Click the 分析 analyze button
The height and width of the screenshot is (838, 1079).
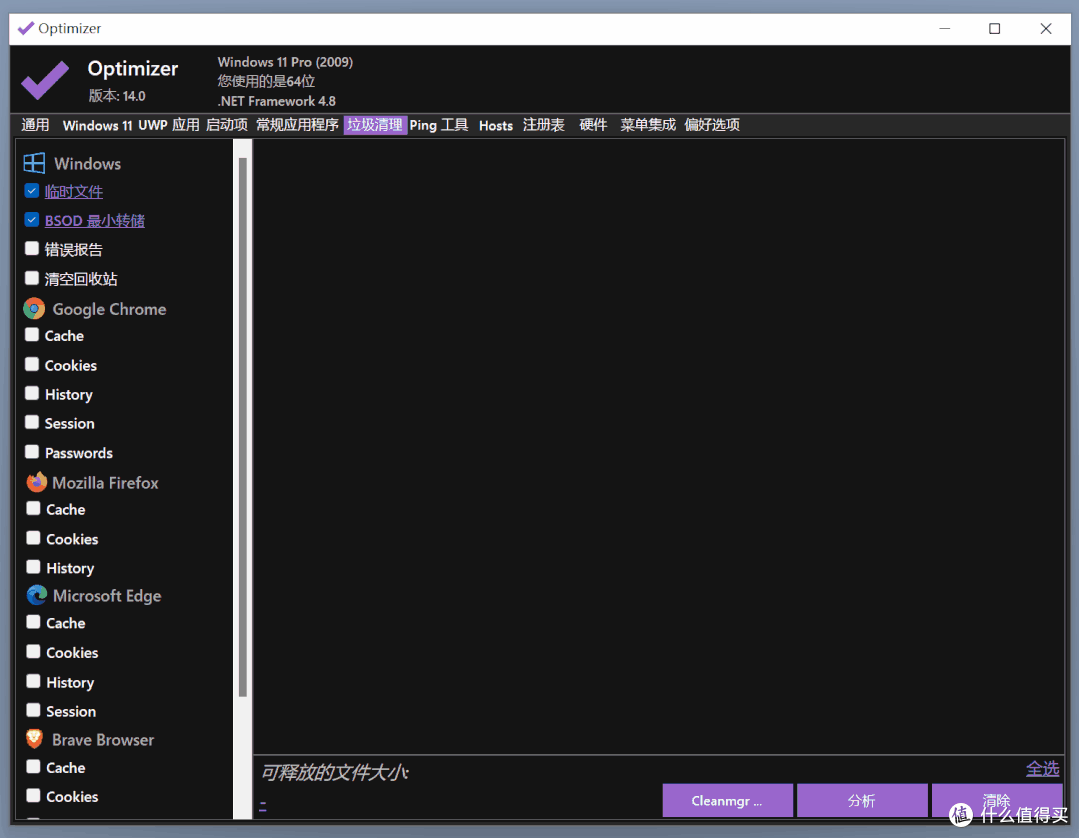862,800
